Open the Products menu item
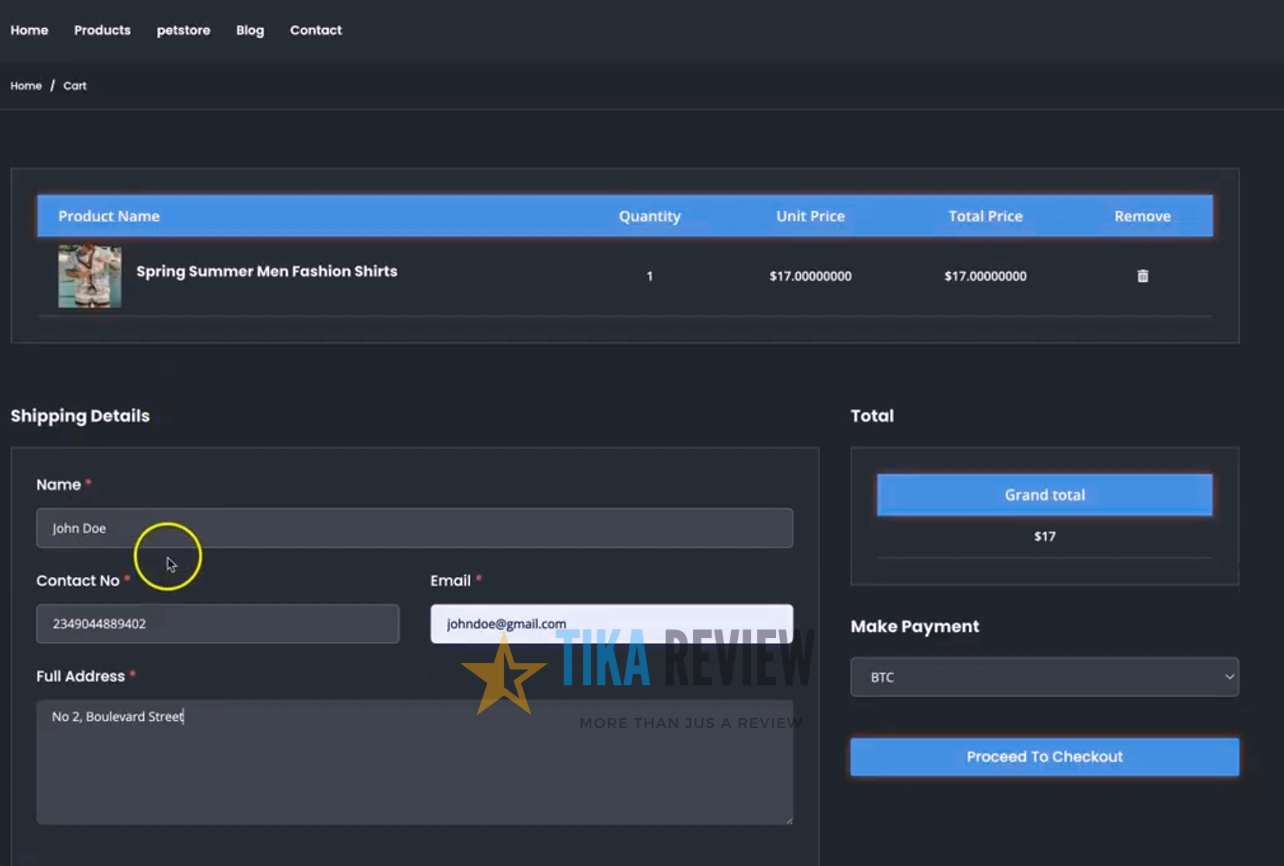This screenshot has width=1284, height=866. (102, 30)
